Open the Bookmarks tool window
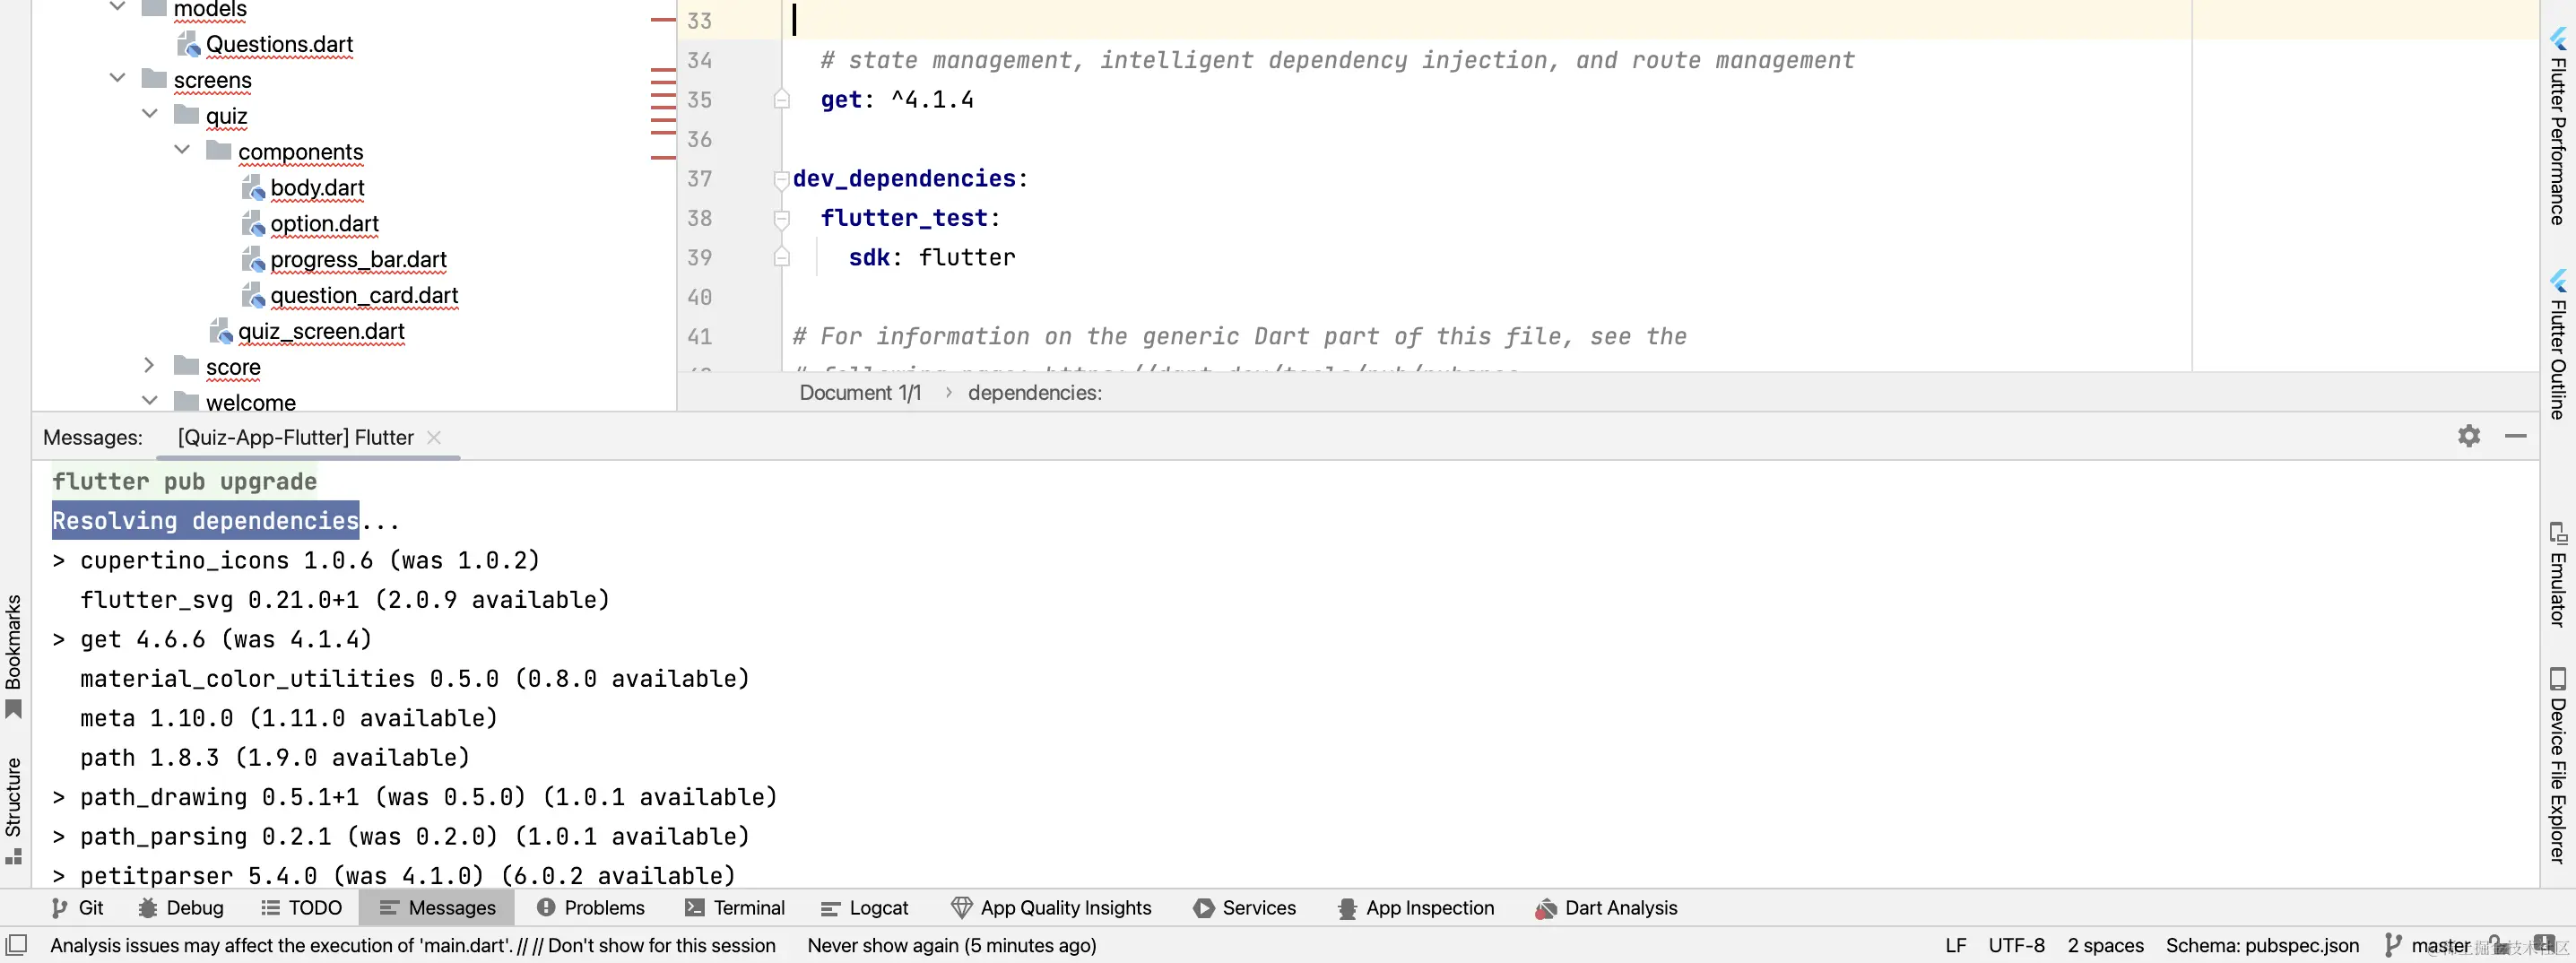 coord(13,656)
